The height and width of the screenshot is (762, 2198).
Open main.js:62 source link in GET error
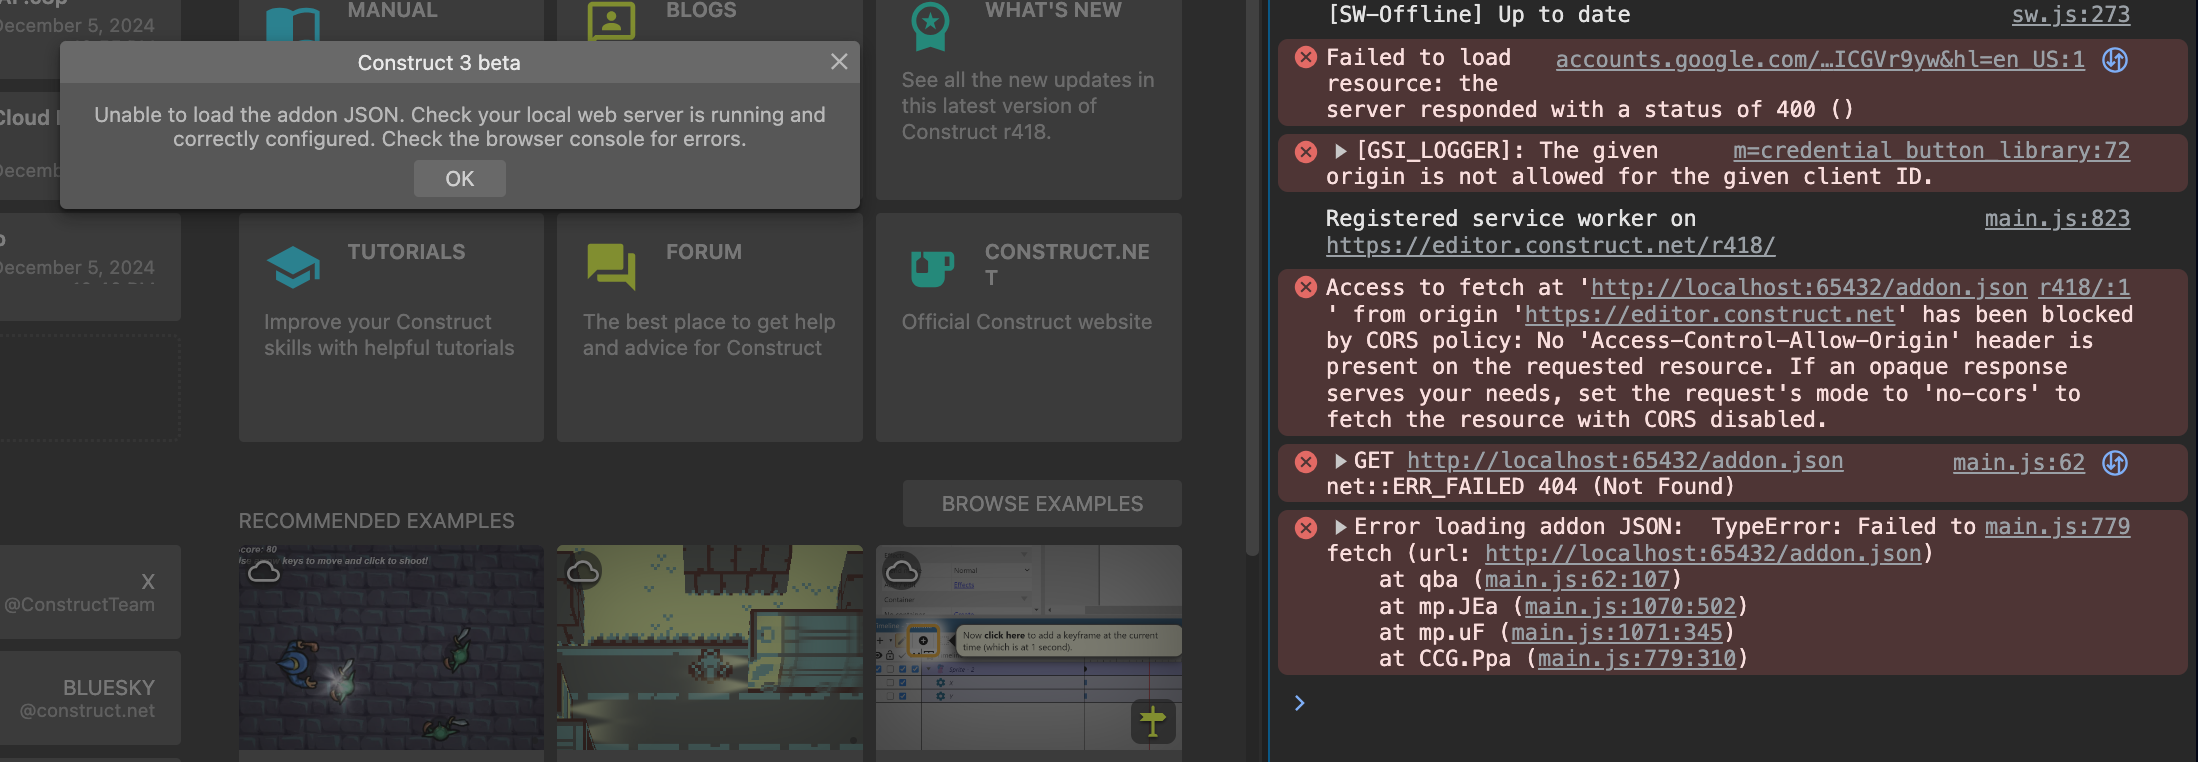pos(2019,462)
